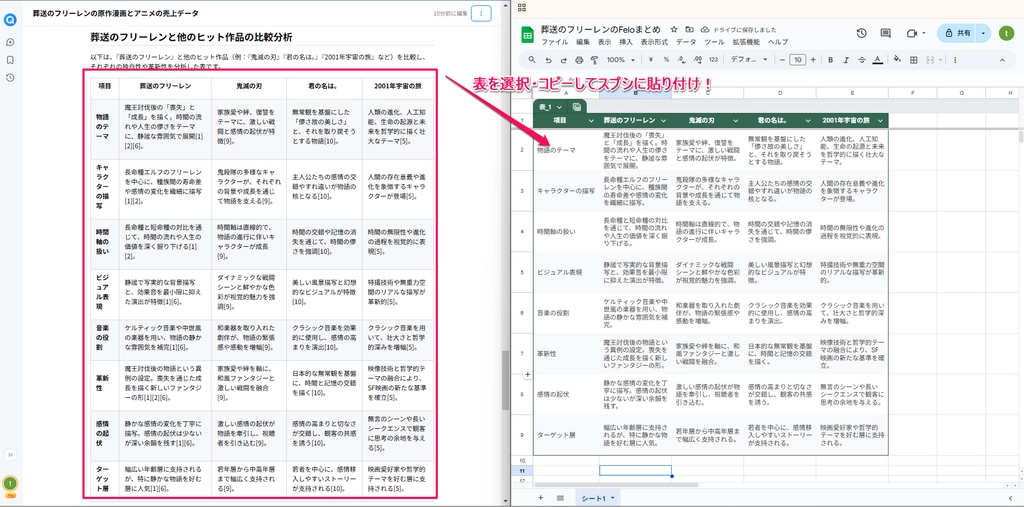Open zoom level 100% dropdown
The image size is (1024, 507).
click(x=621, y=60)
